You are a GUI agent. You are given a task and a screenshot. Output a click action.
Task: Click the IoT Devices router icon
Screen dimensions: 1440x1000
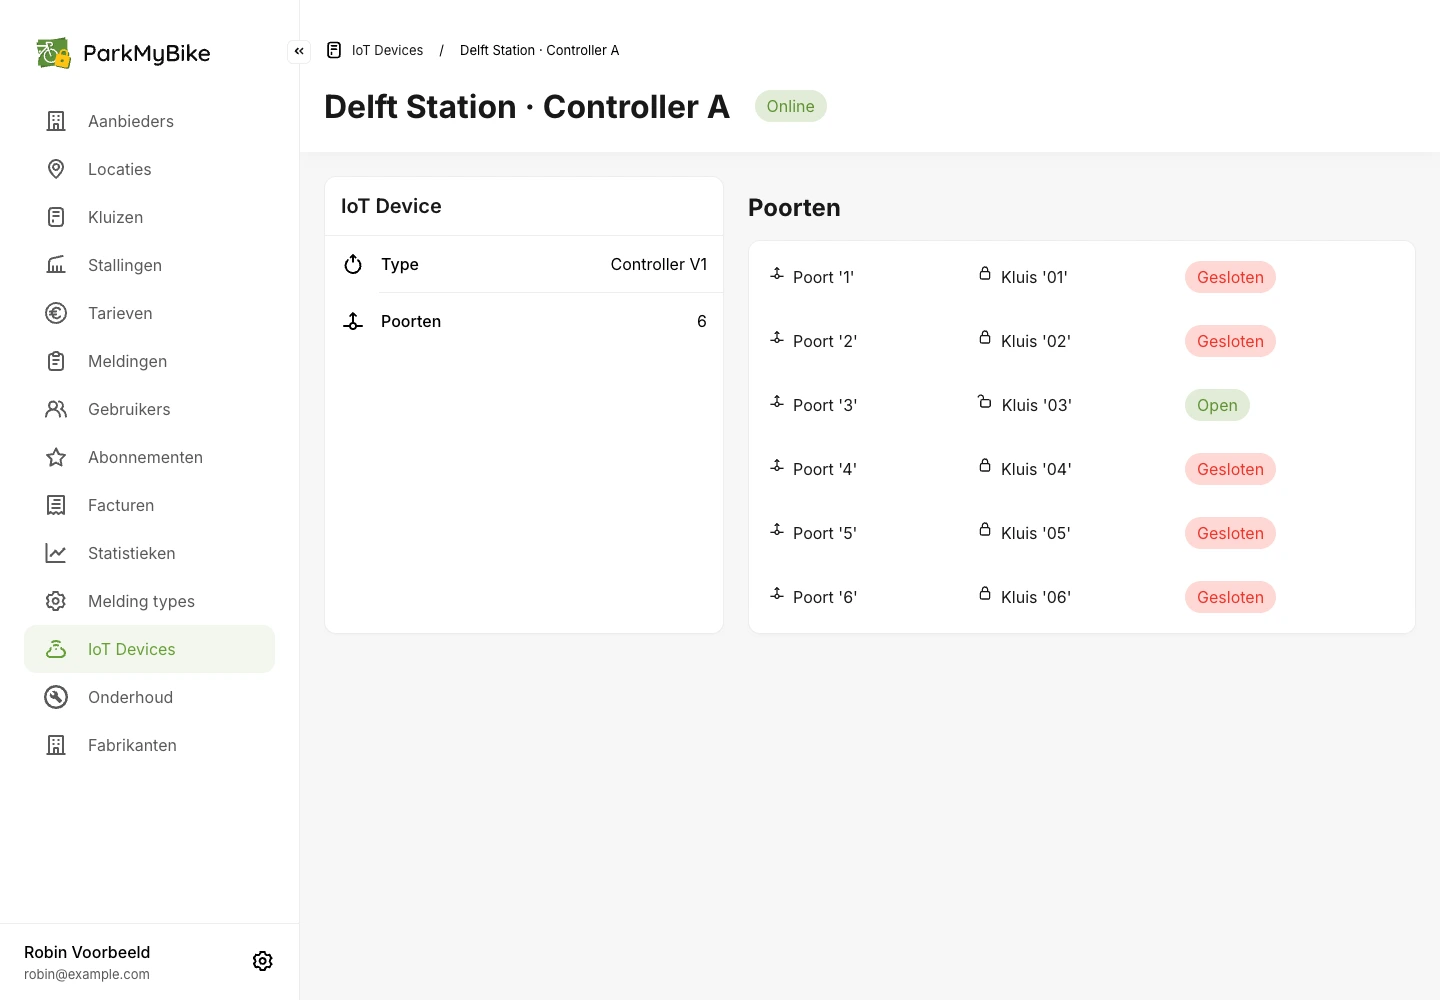click(56, 649)
